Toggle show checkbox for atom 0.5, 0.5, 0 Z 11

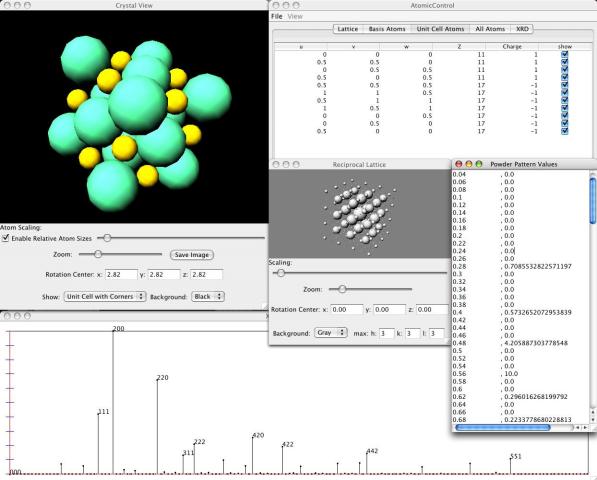click(565, 62)
